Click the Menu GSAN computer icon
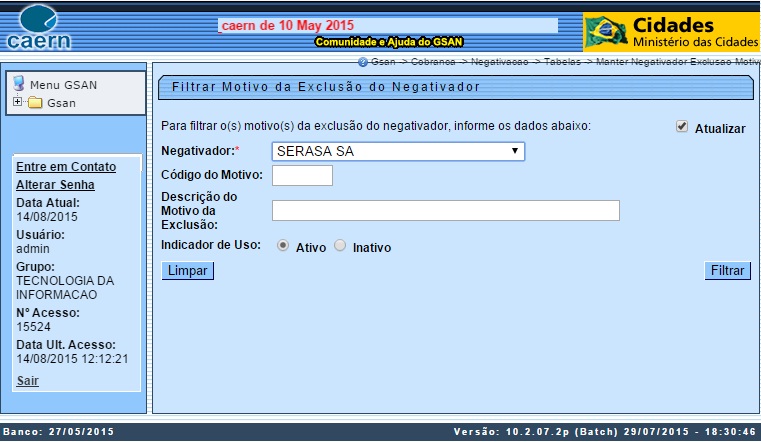 coord(19,84)
